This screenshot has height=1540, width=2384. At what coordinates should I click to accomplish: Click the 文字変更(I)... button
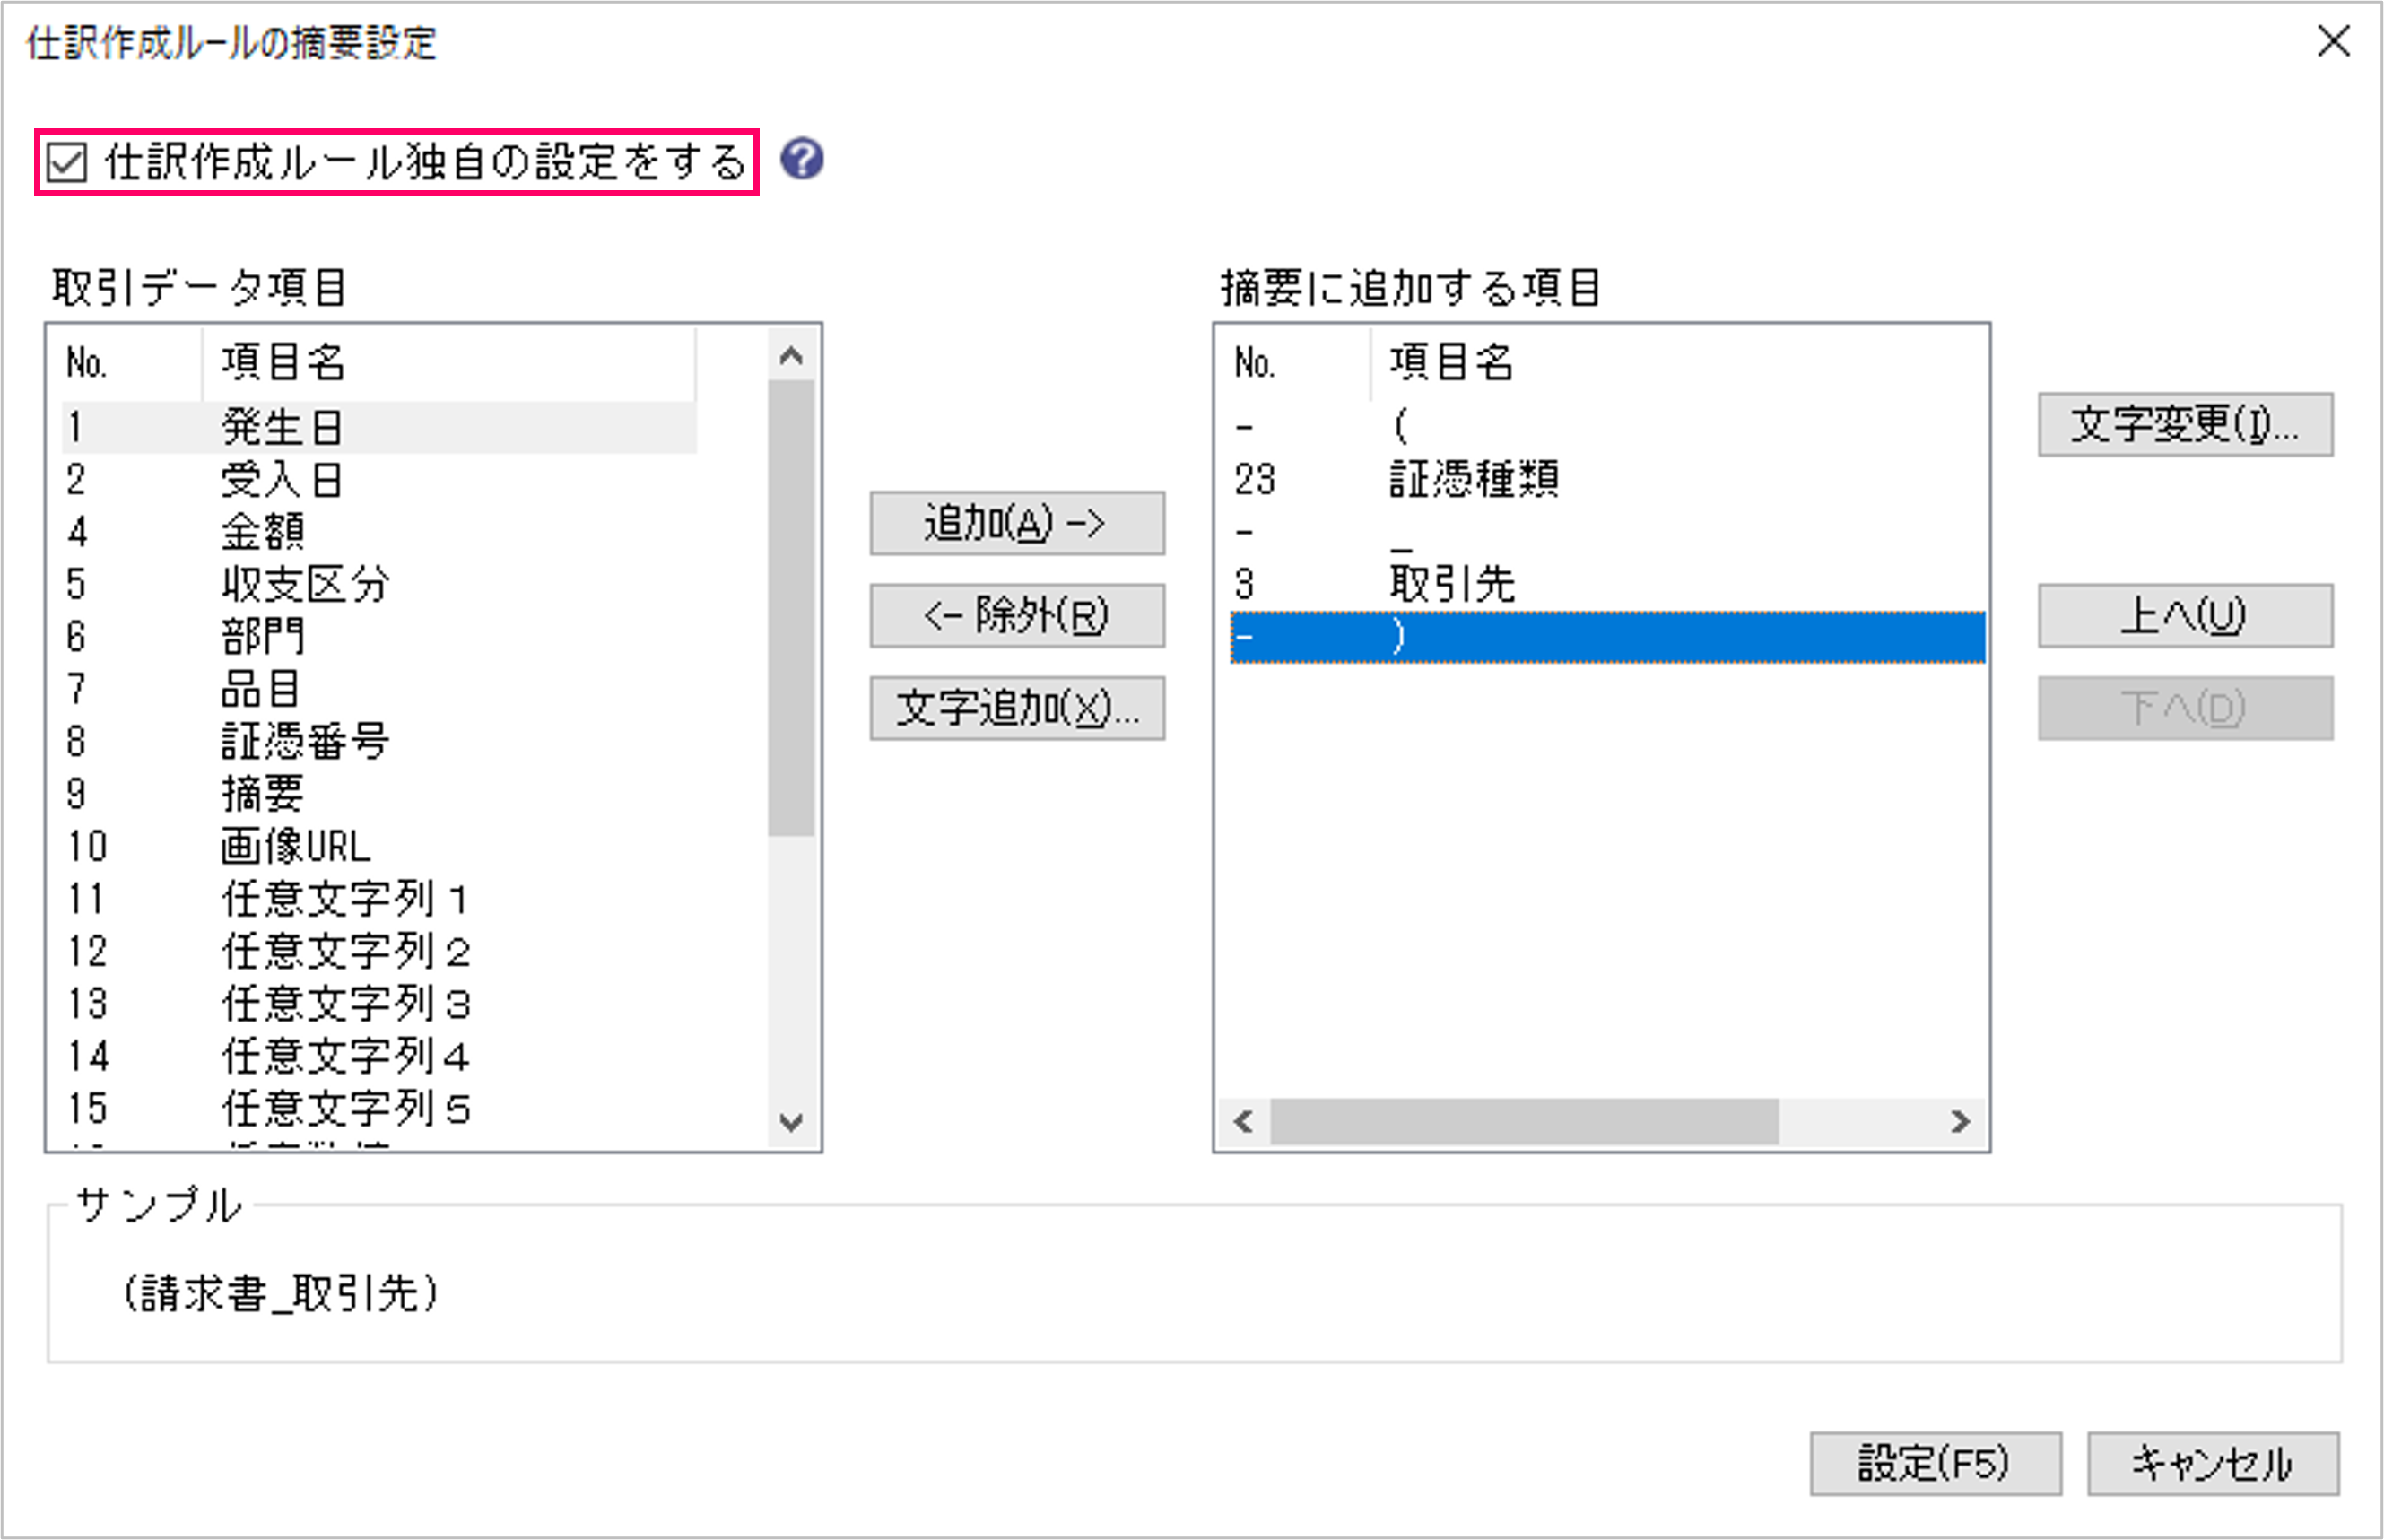tap(2185, 425)
